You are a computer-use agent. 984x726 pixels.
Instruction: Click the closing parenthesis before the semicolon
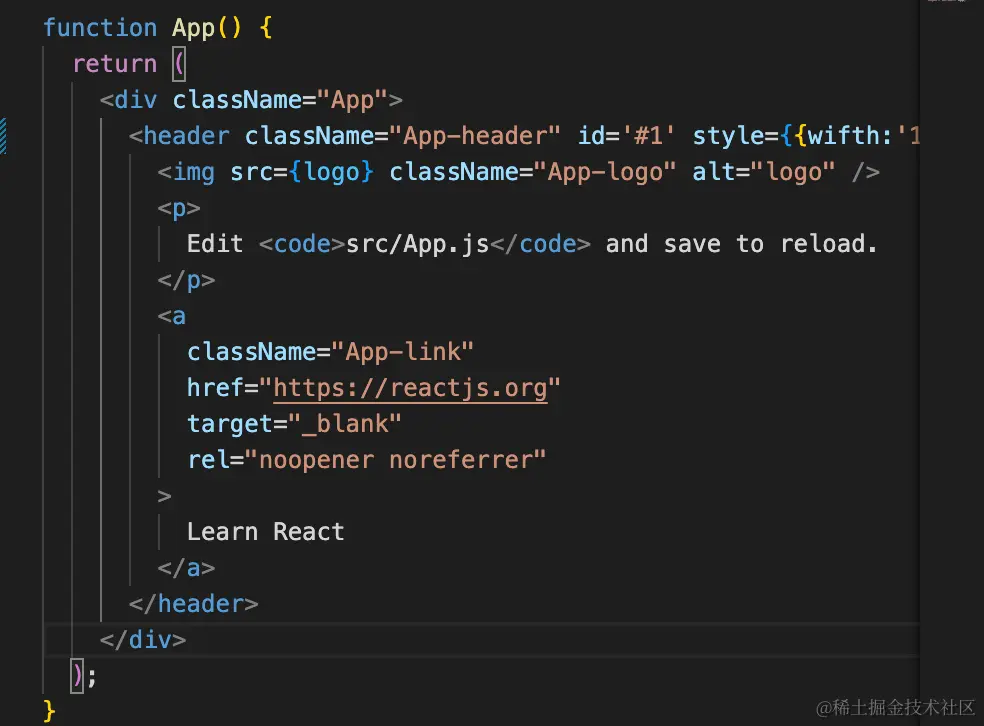[x=77, y=676]
